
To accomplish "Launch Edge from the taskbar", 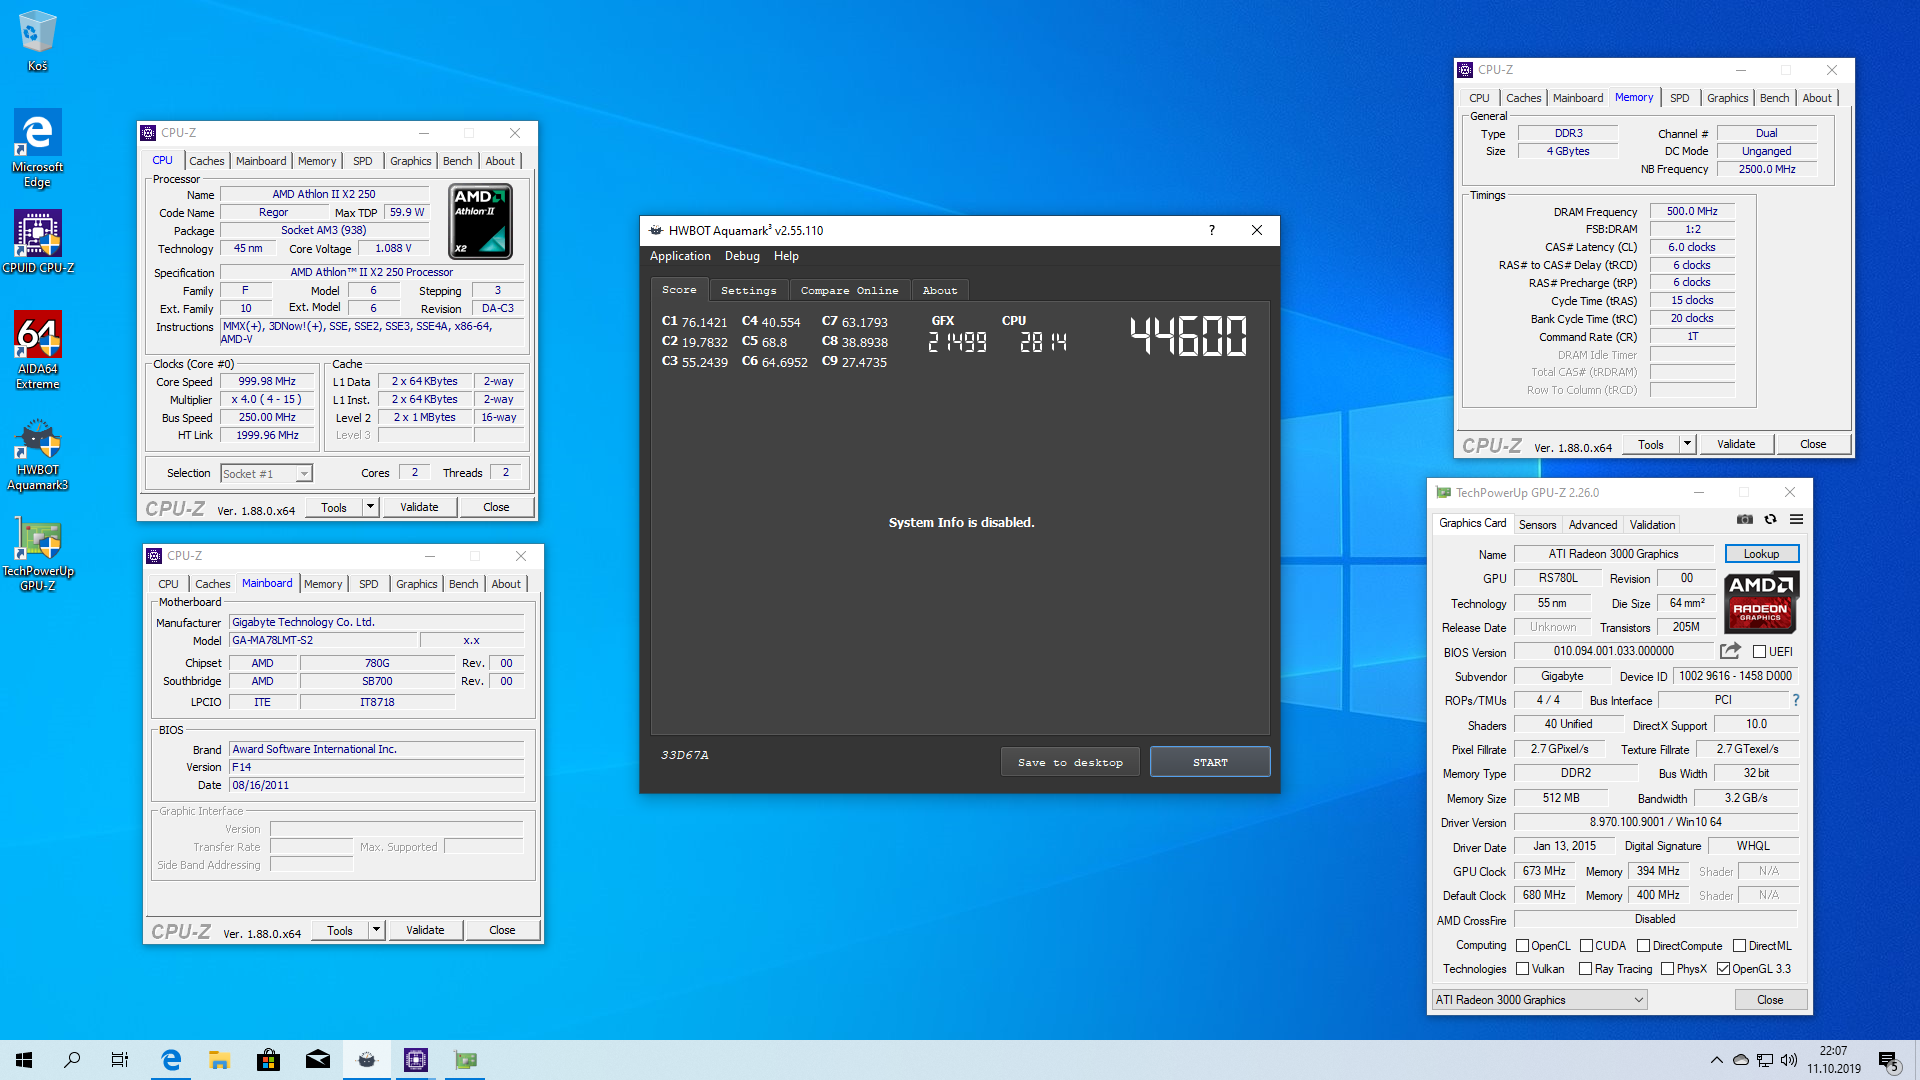I will tap(171, 1060).
